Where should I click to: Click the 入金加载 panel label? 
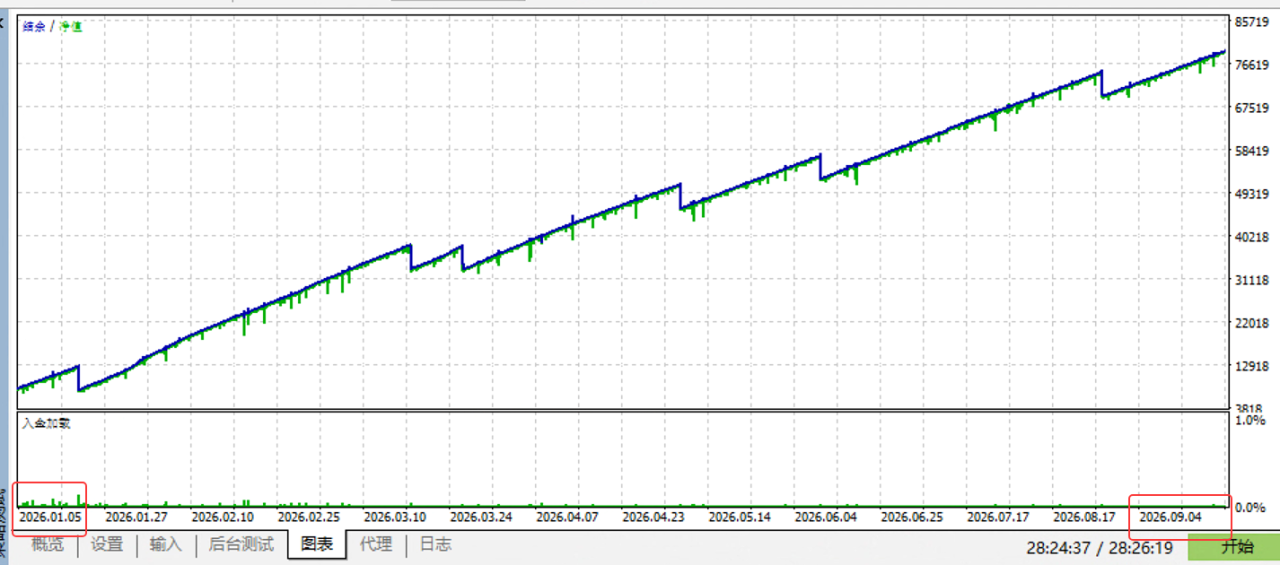pyautogui.click(x=46, y=423)
